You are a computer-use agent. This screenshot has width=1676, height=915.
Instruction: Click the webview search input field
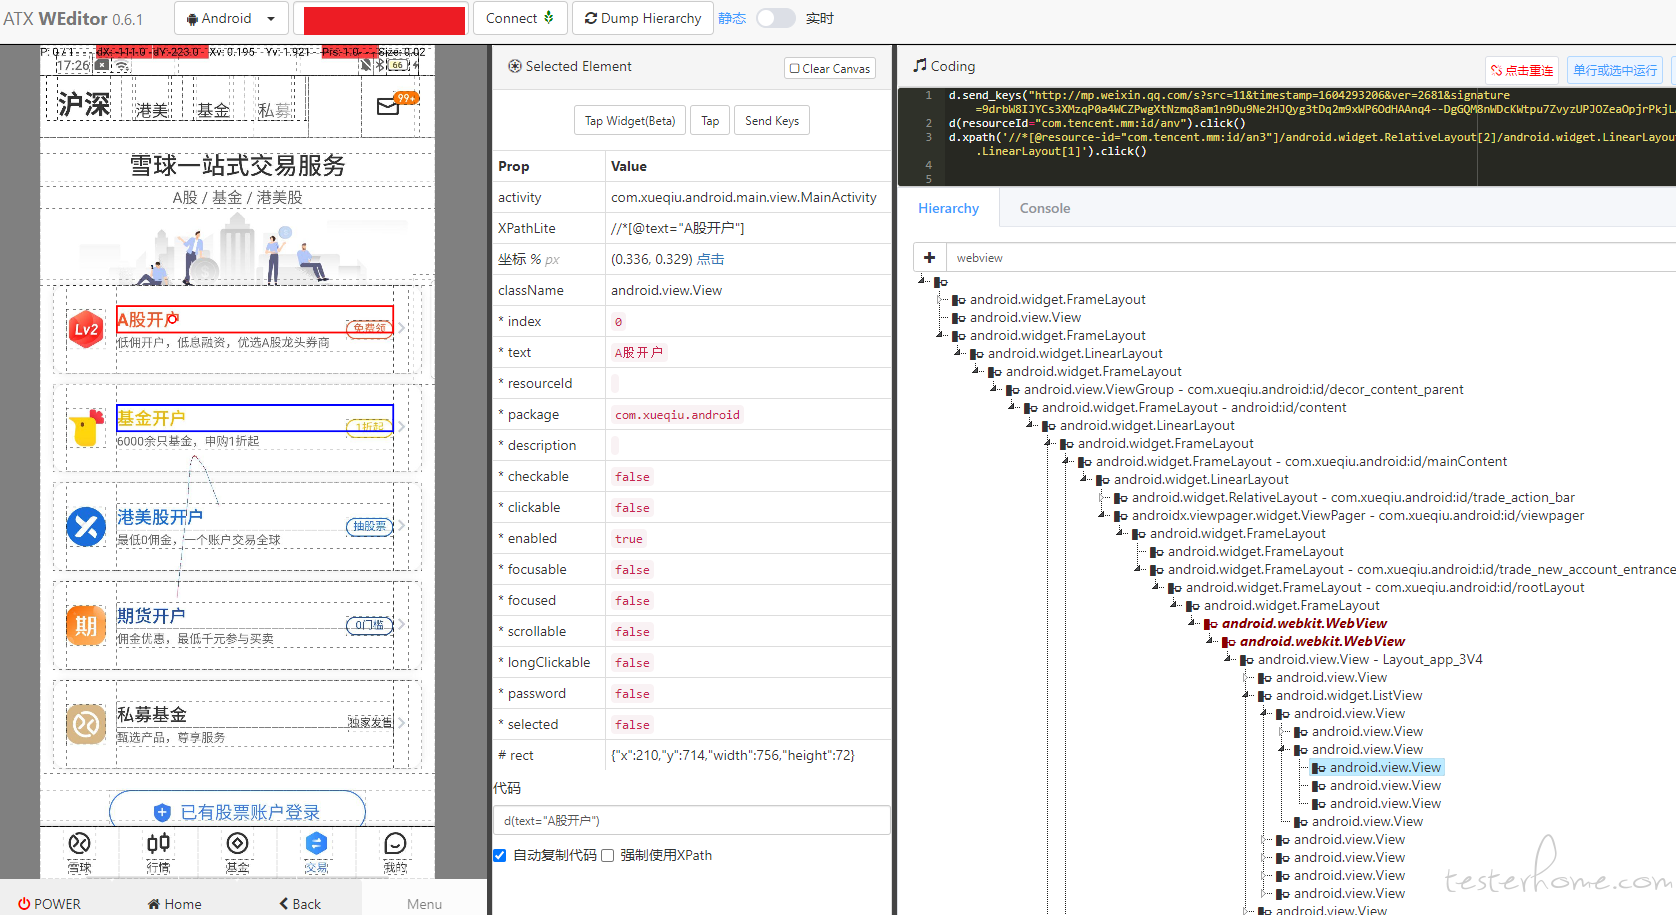(1310, 257)
